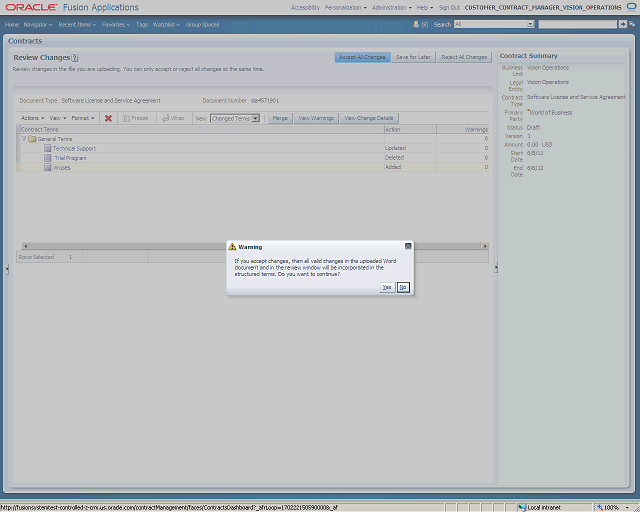The image size is (640, 512).
Task: Click the left panel splitter collapse arrow
Action: coord(7,269)
